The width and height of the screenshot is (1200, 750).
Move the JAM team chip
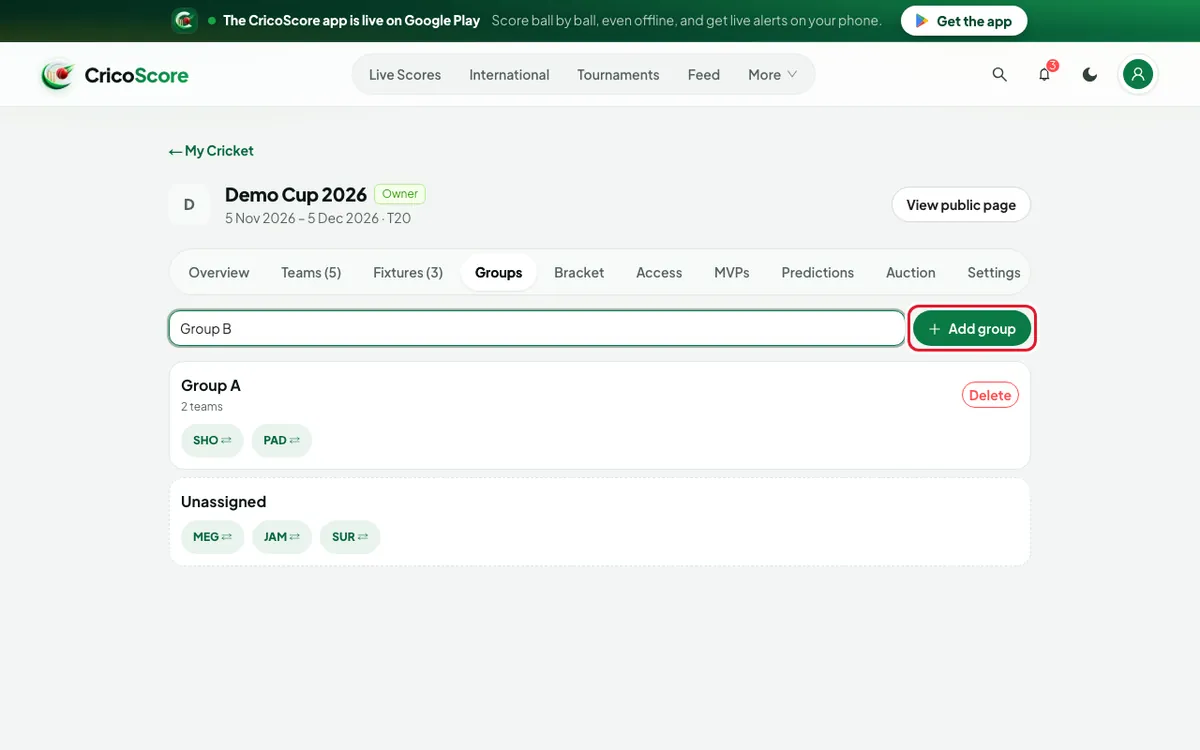point(282,537)
